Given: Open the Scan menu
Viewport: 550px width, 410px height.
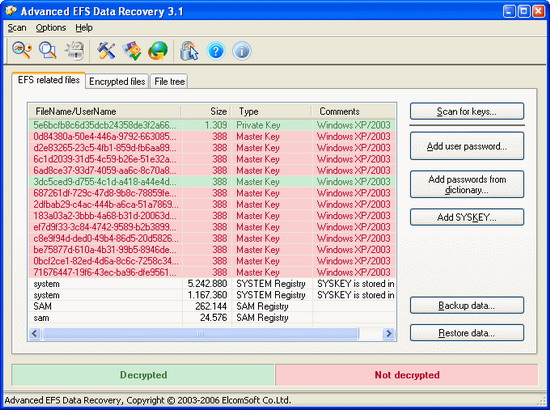Looking at the screenshot, I should [17, 28].
